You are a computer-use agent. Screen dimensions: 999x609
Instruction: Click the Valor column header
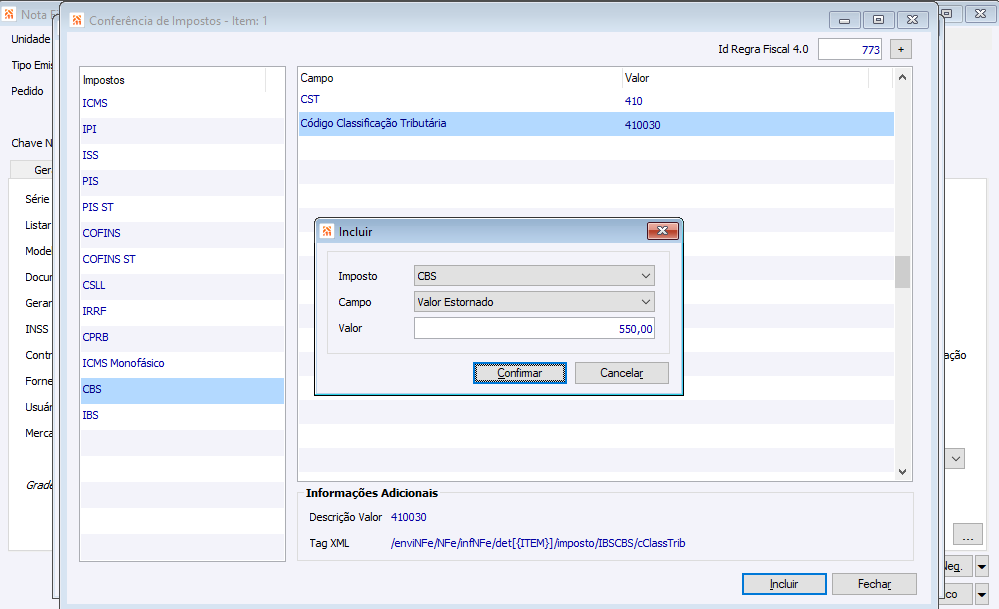(x=745, y=78)
